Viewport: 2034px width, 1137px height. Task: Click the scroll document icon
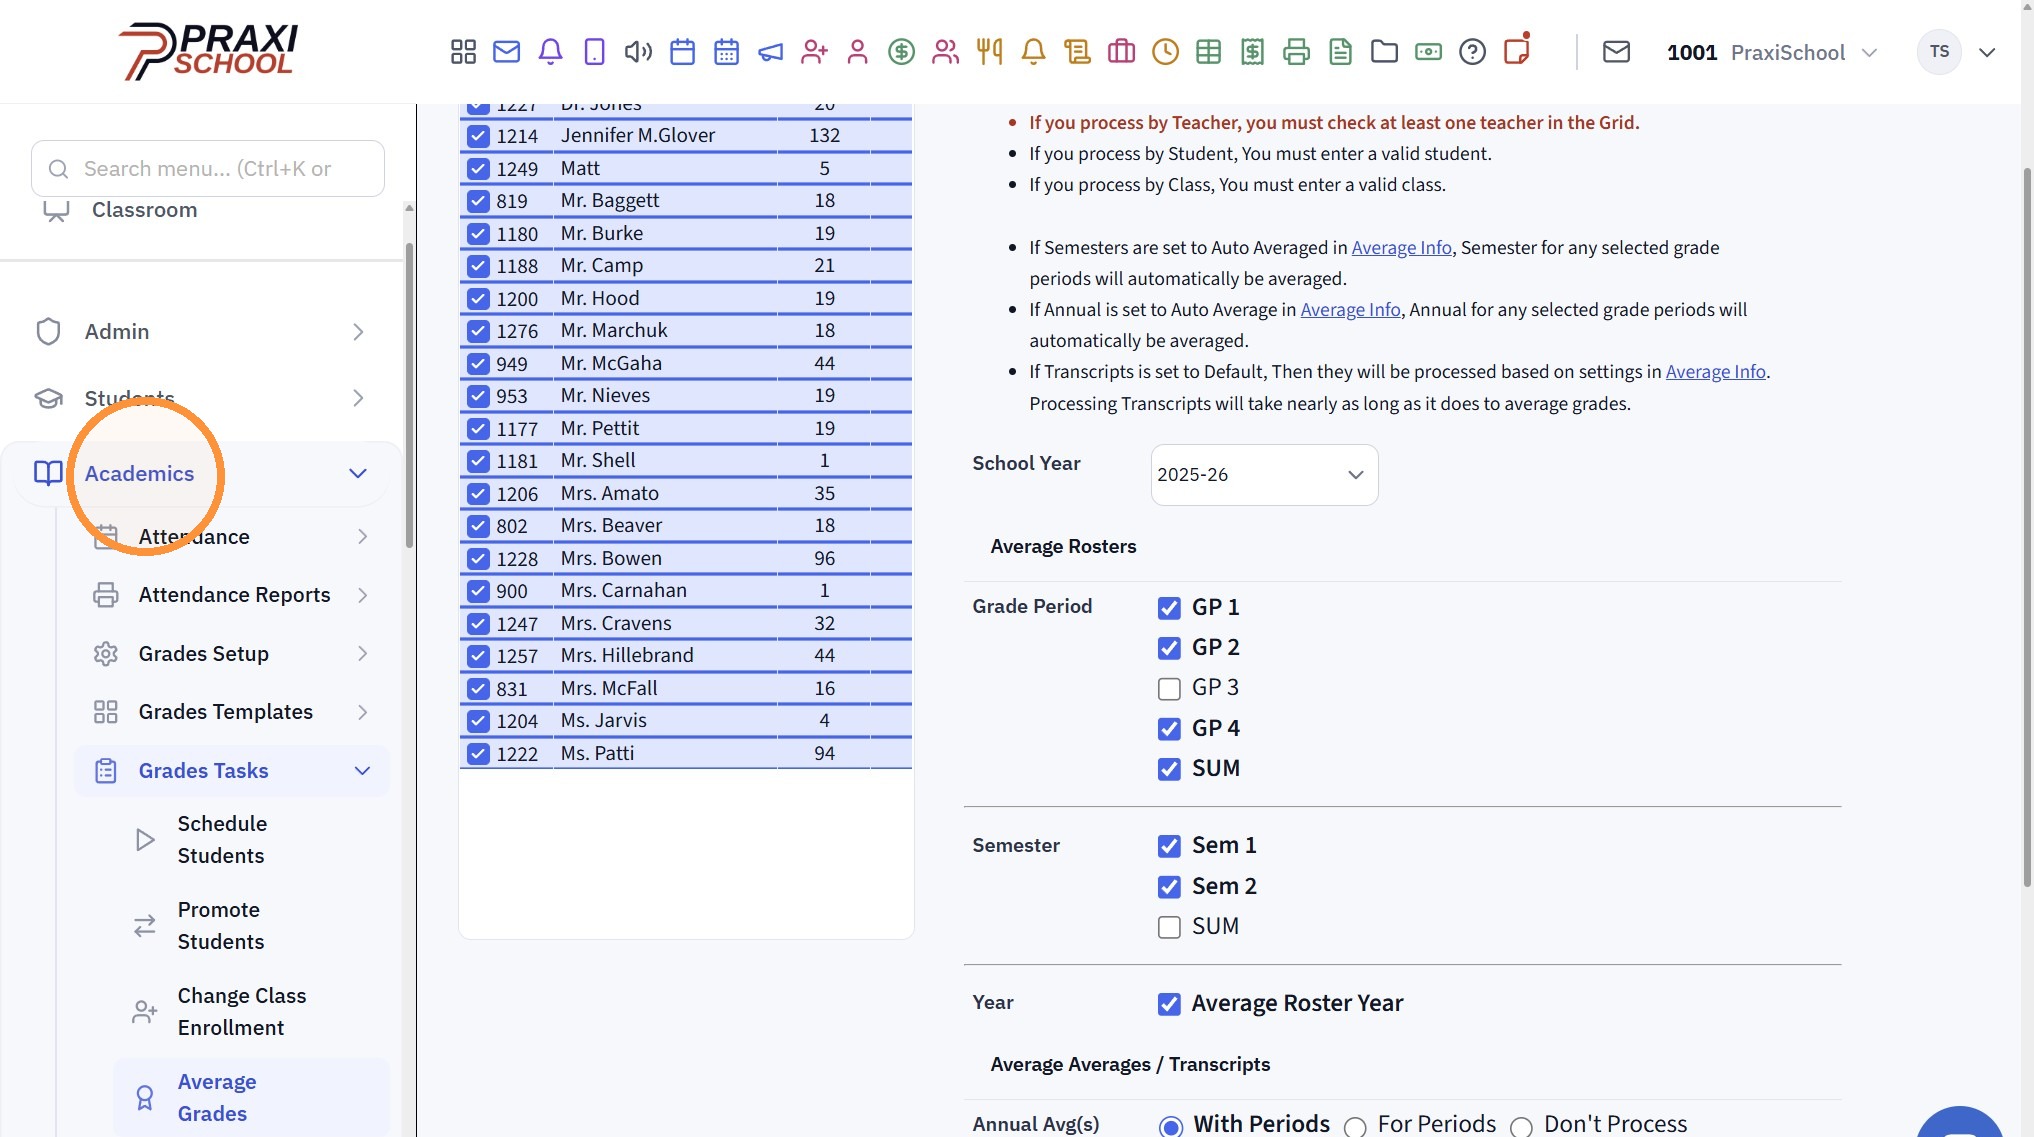coord(1078,52)
